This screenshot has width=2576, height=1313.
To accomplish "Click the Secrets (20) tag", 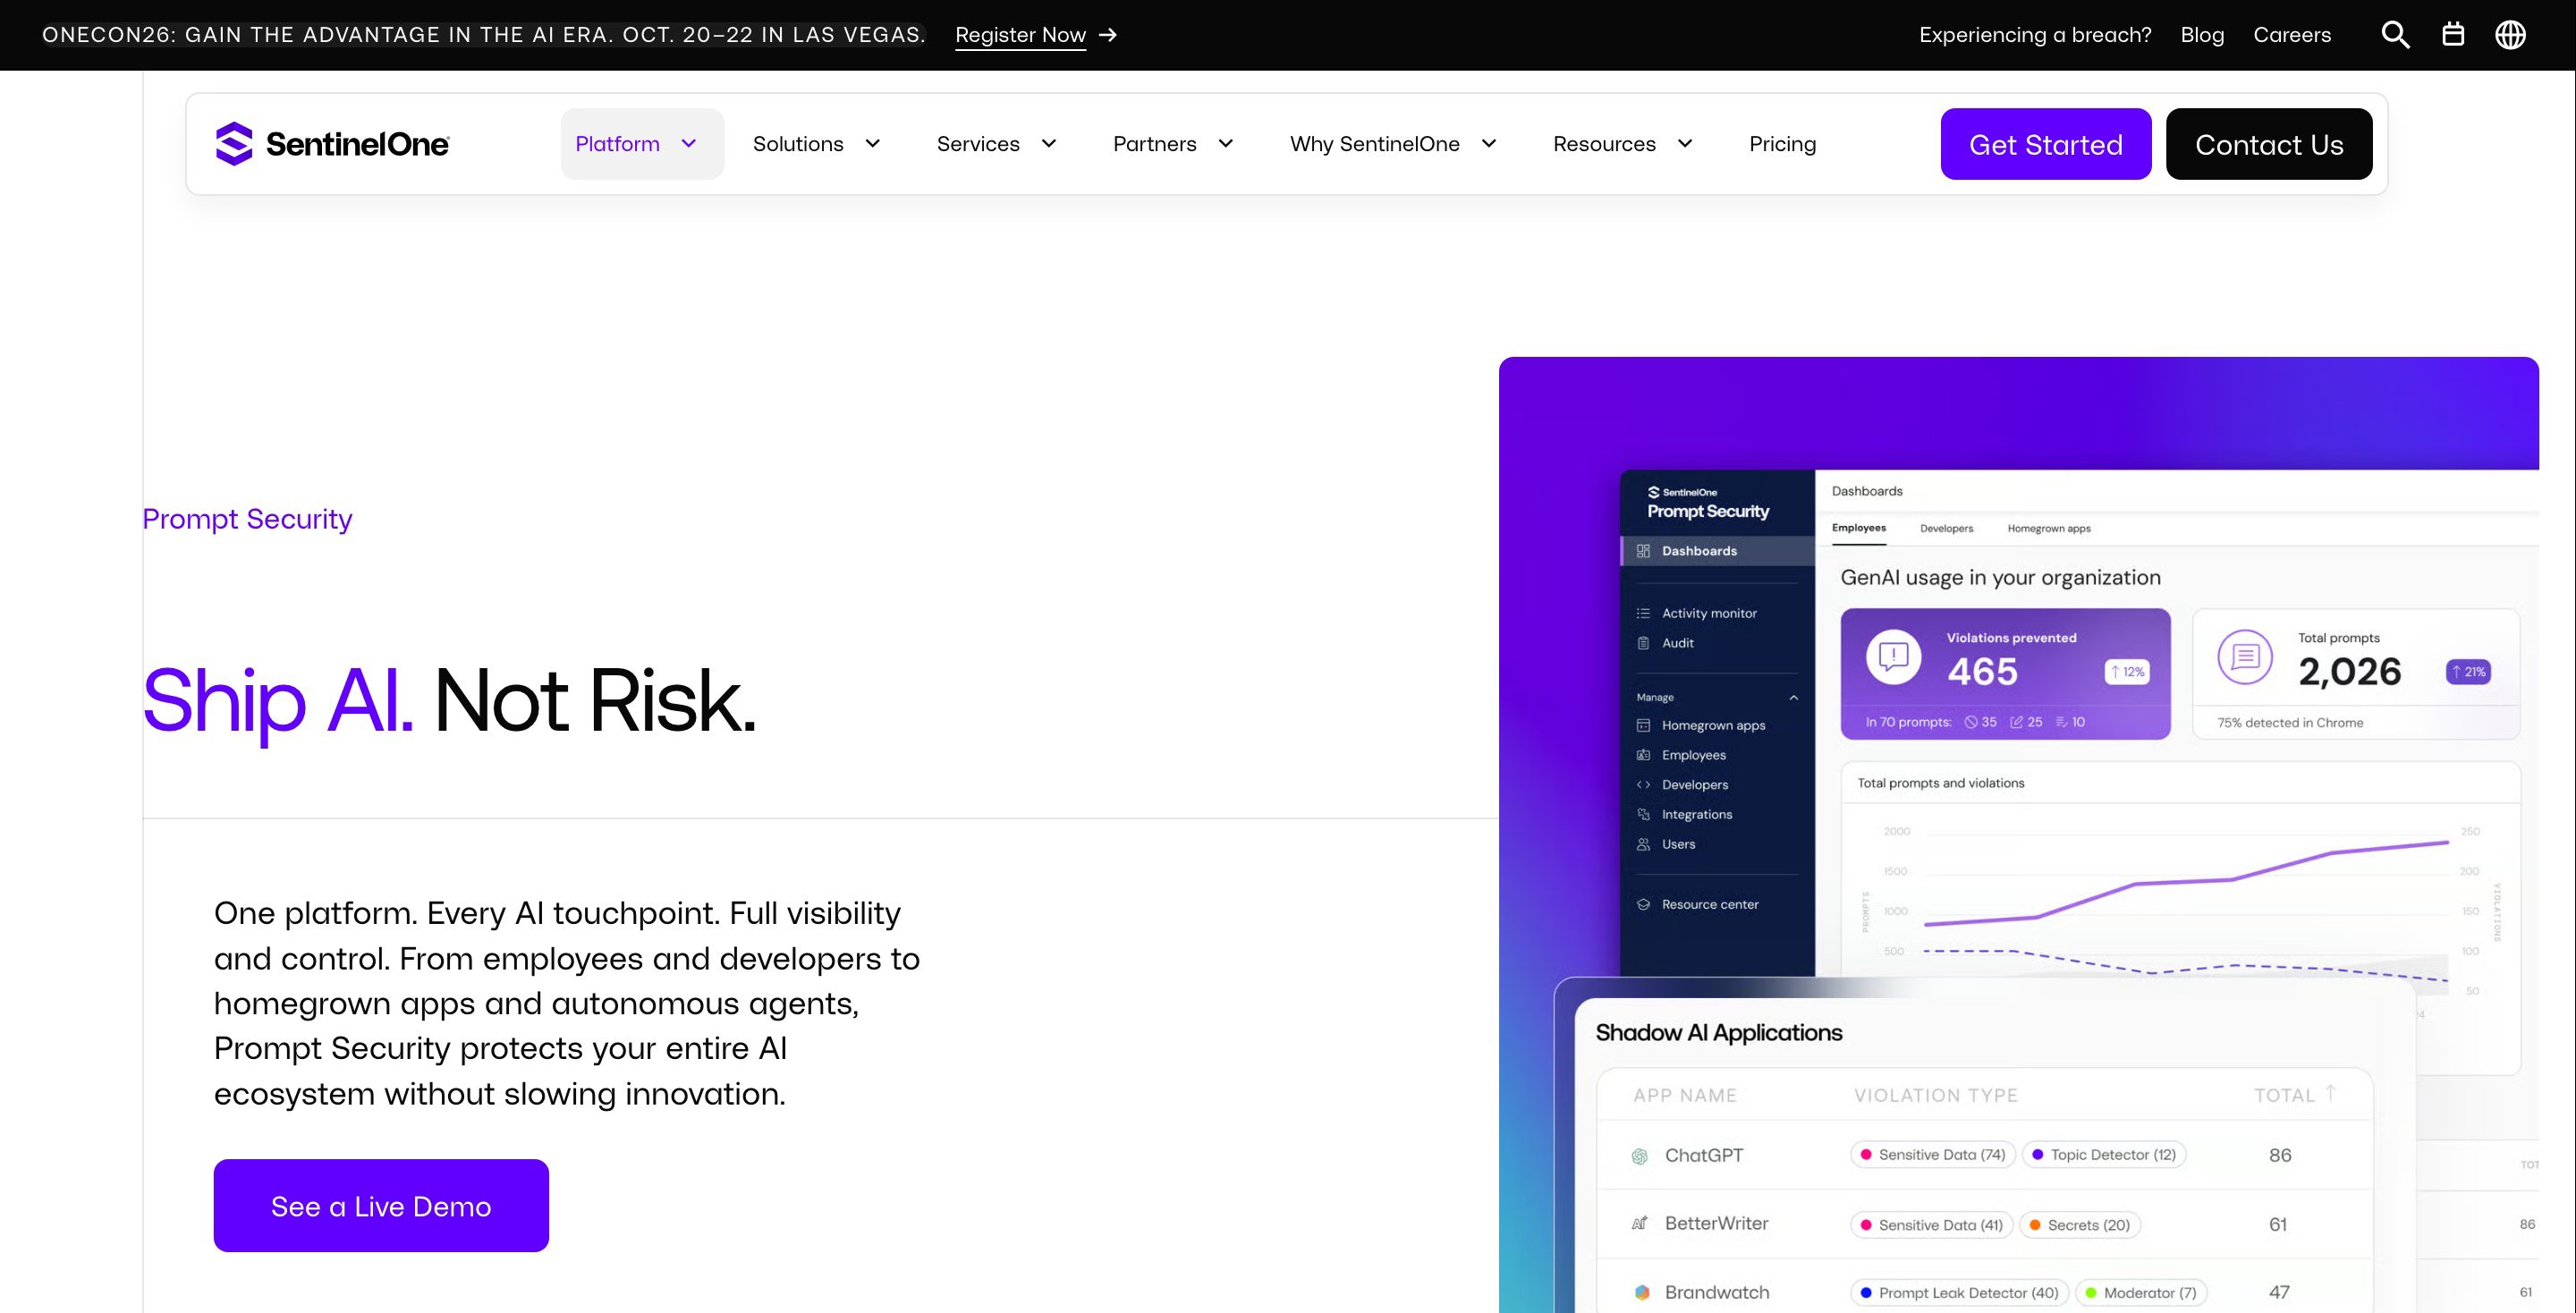I will coord(2080,1225).
